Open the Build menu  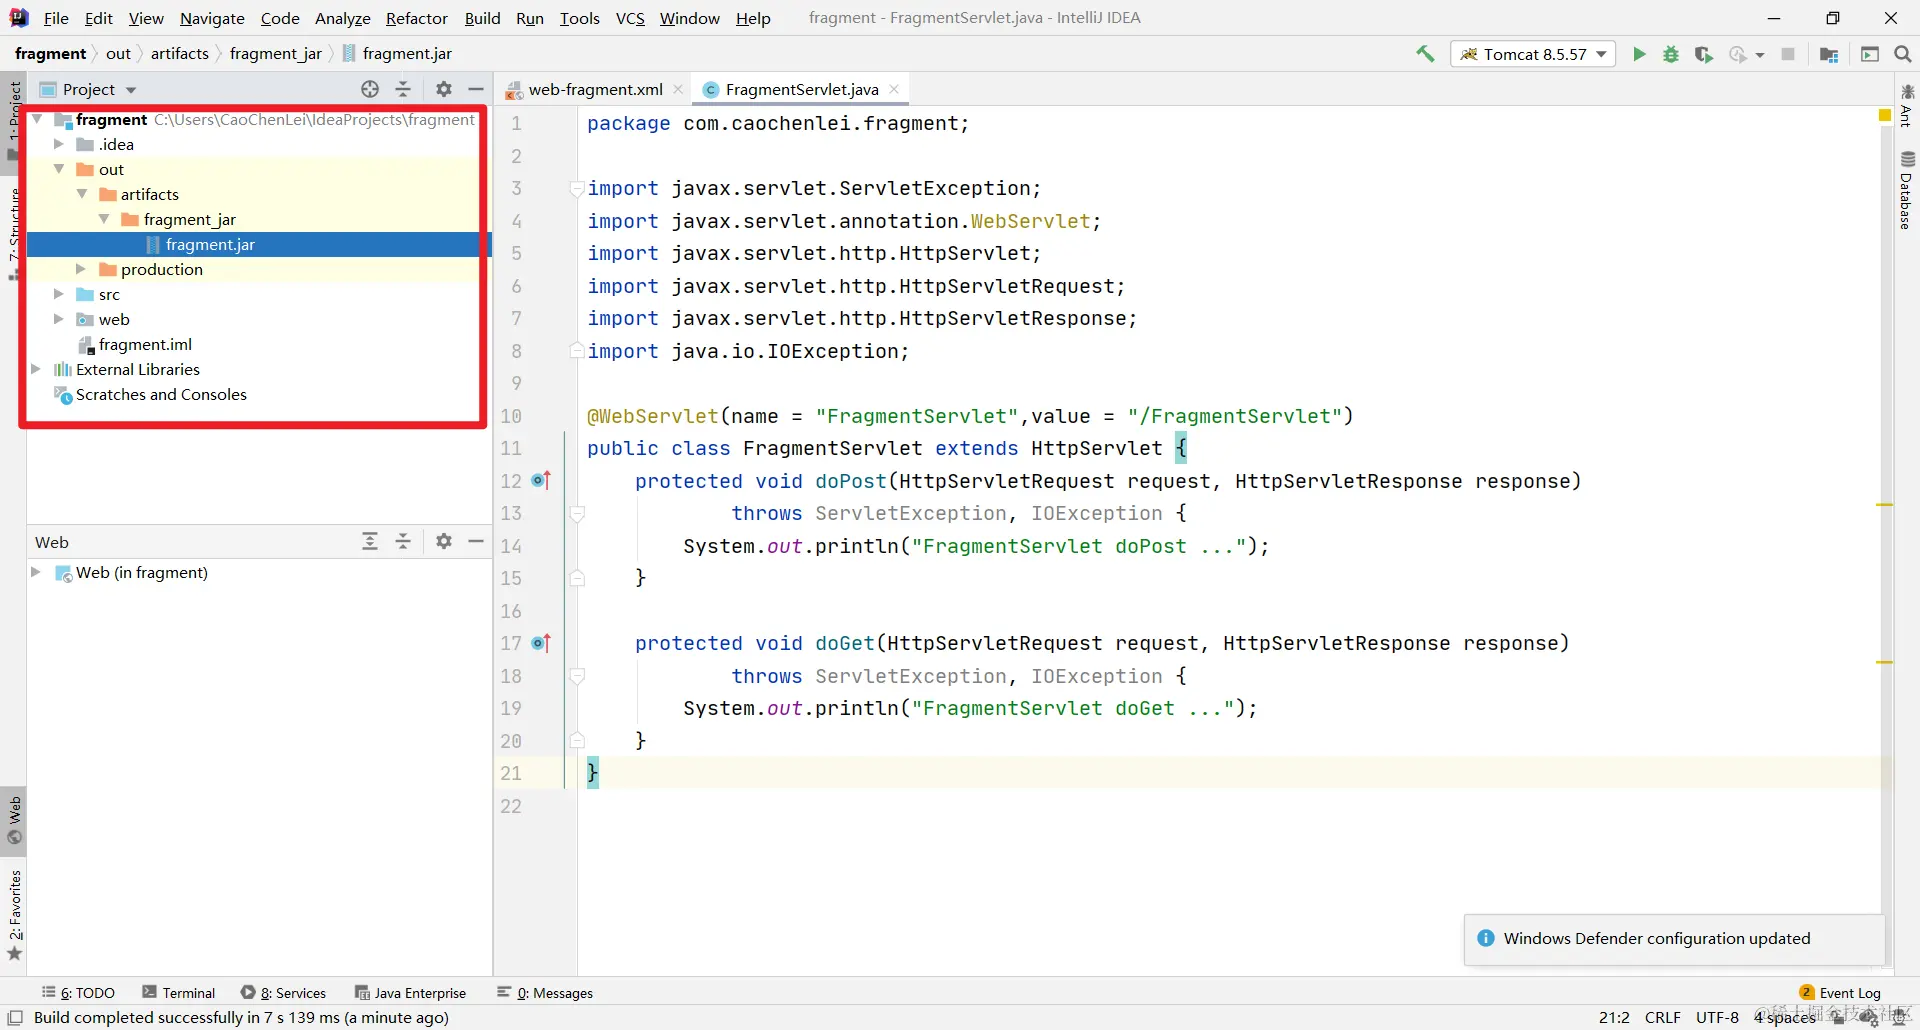pos(482,18)
